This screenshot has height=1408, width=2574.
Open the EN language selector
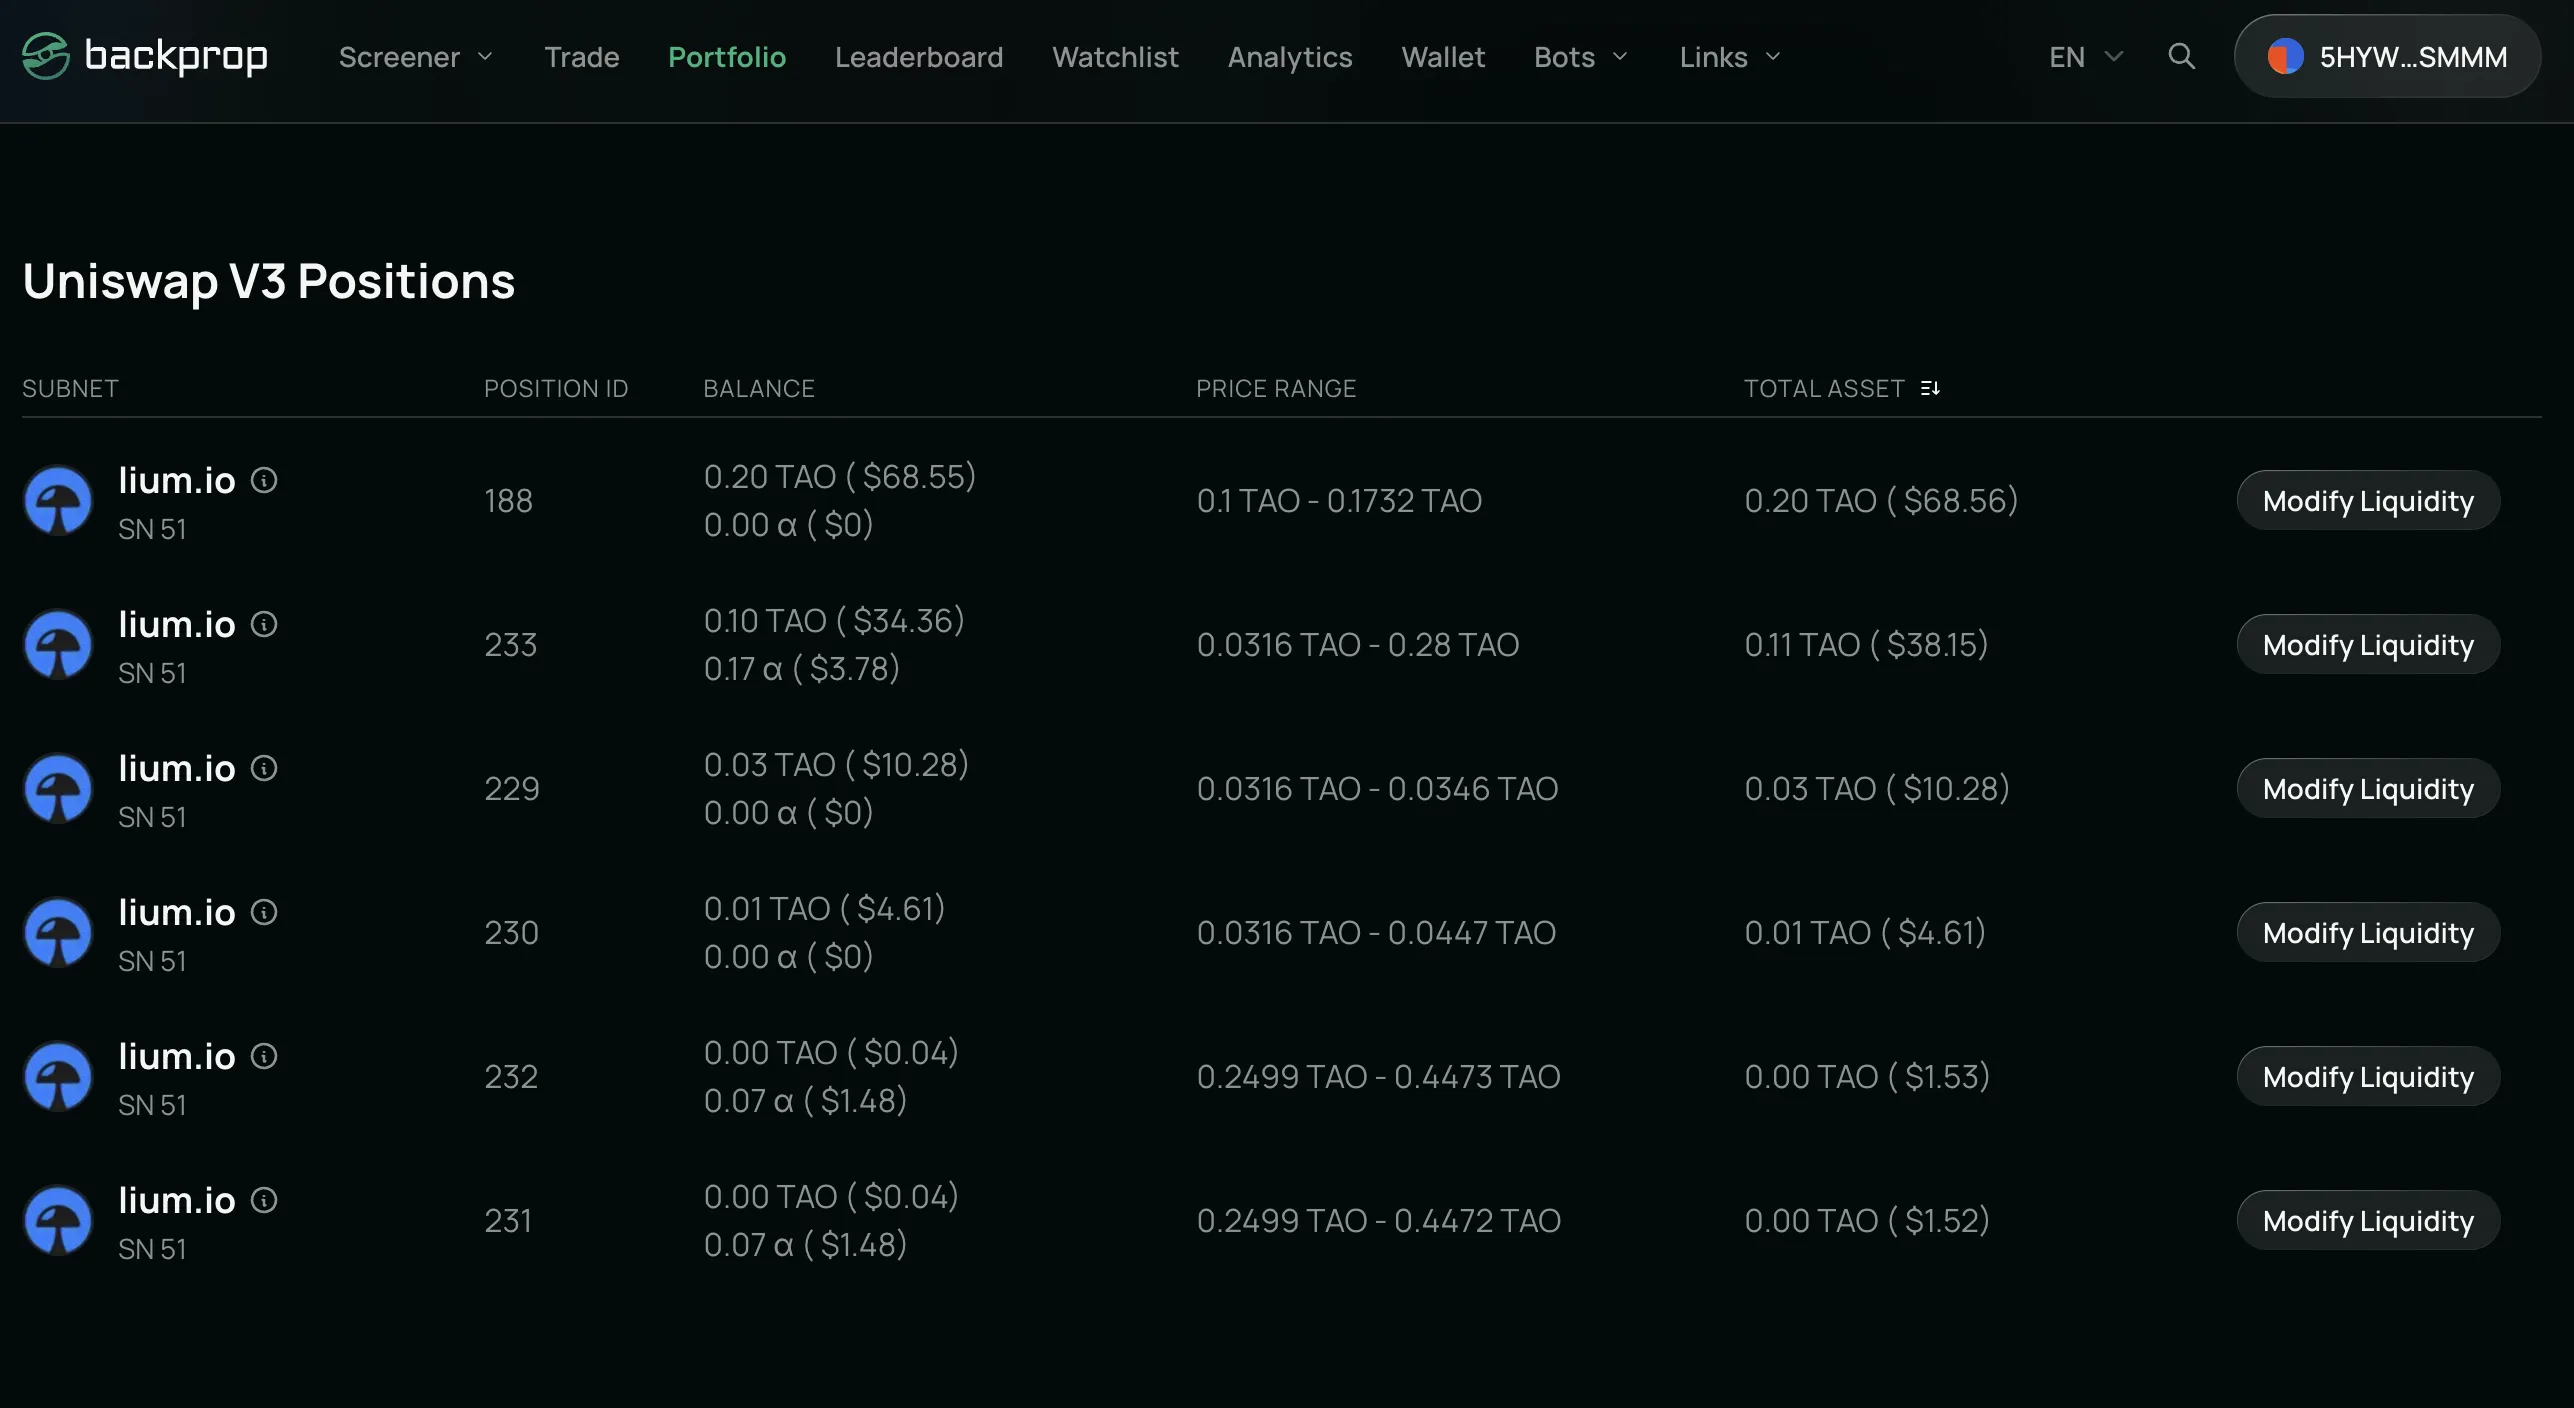click(2085, 57)
